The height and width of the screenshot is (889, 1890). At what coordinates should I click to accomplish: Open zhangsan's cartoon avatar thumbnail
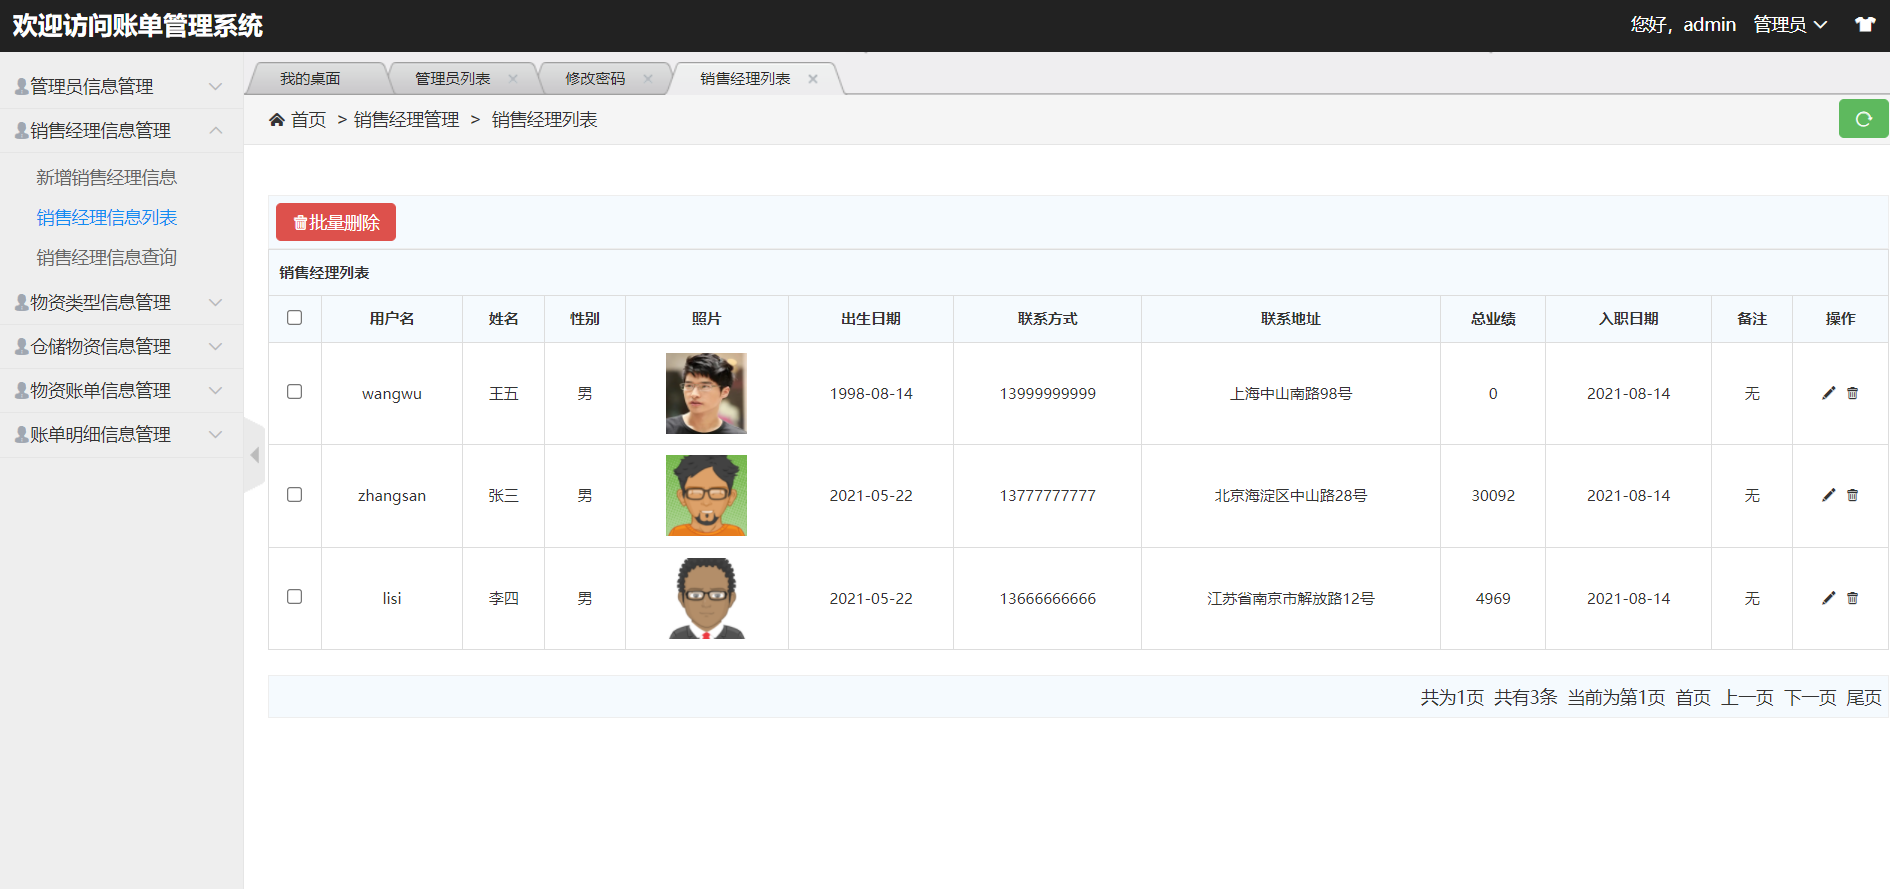pos(706,495)
